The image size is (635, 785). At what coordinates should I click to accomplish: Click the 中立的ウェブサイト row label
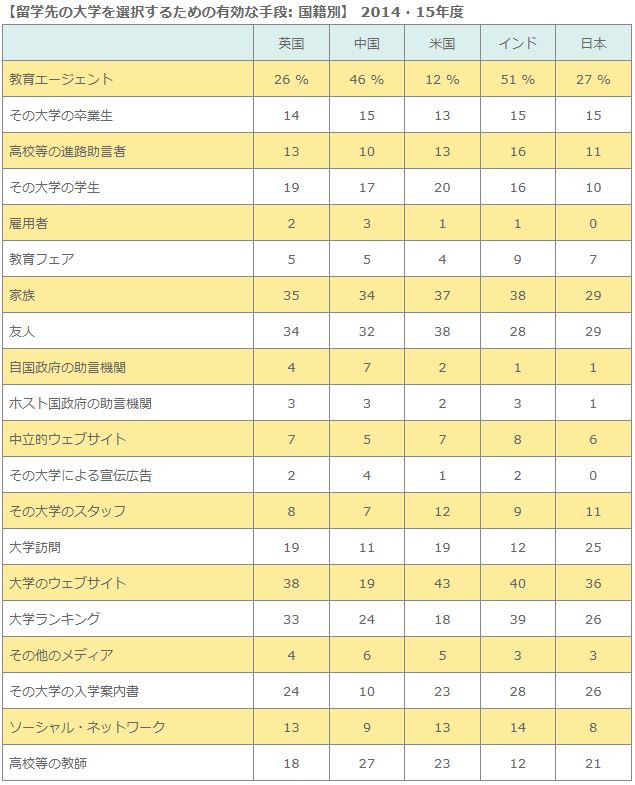tap(68, 439)
